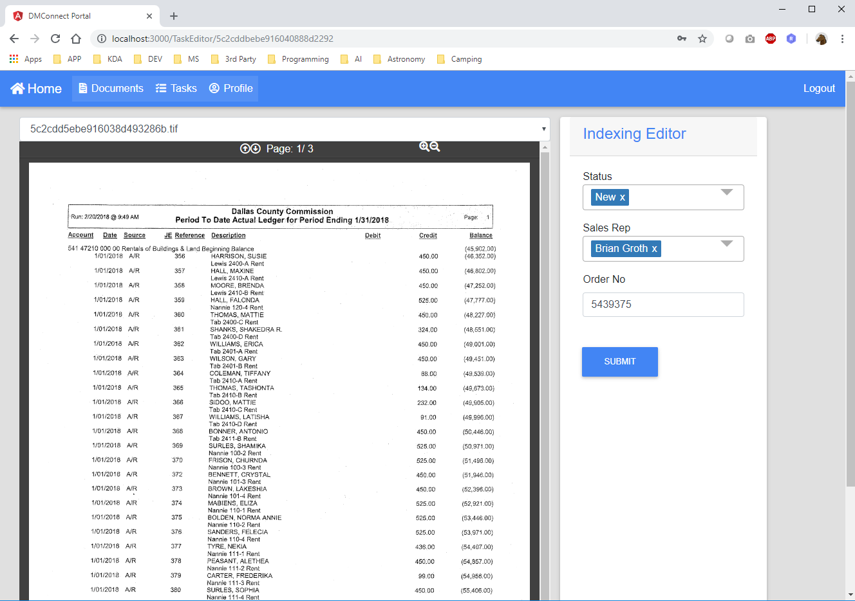Open the Tasks menu item

[176, 88]
